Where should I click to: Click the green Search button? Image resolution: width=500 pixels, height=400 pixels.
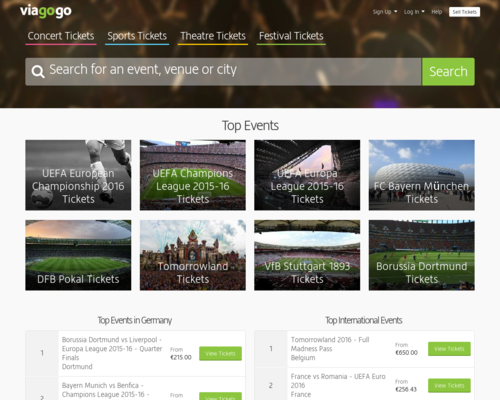point(448,72)
